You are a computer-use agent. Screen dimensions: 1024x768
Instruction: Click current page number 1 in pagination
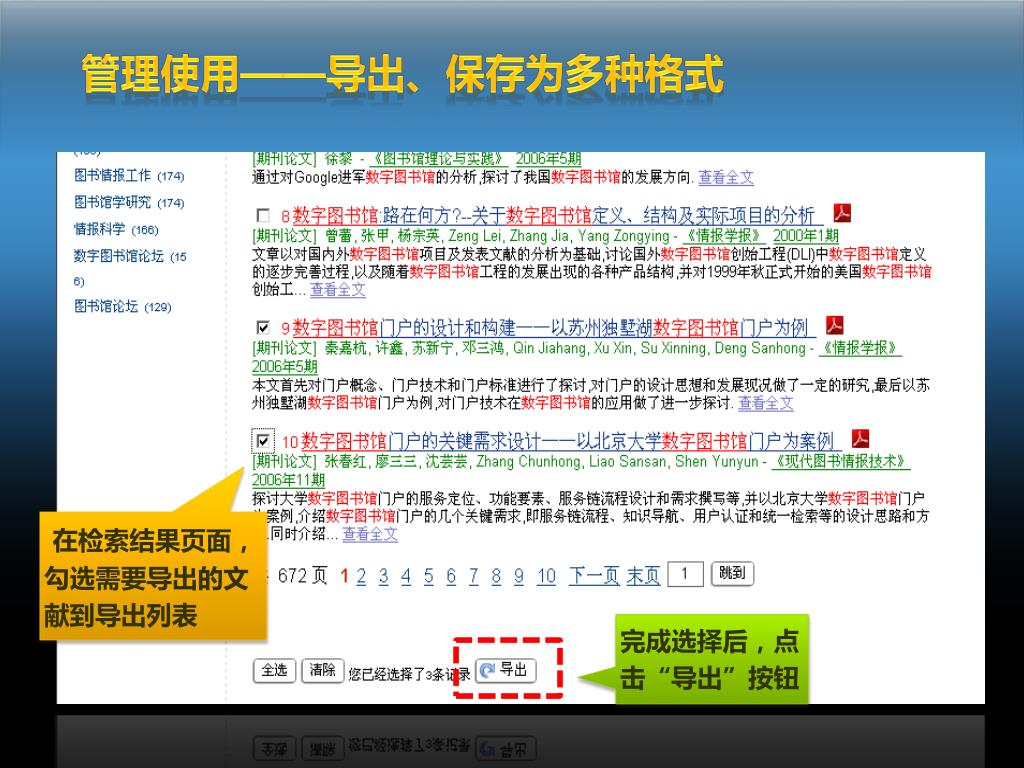[x=345, y=576]
